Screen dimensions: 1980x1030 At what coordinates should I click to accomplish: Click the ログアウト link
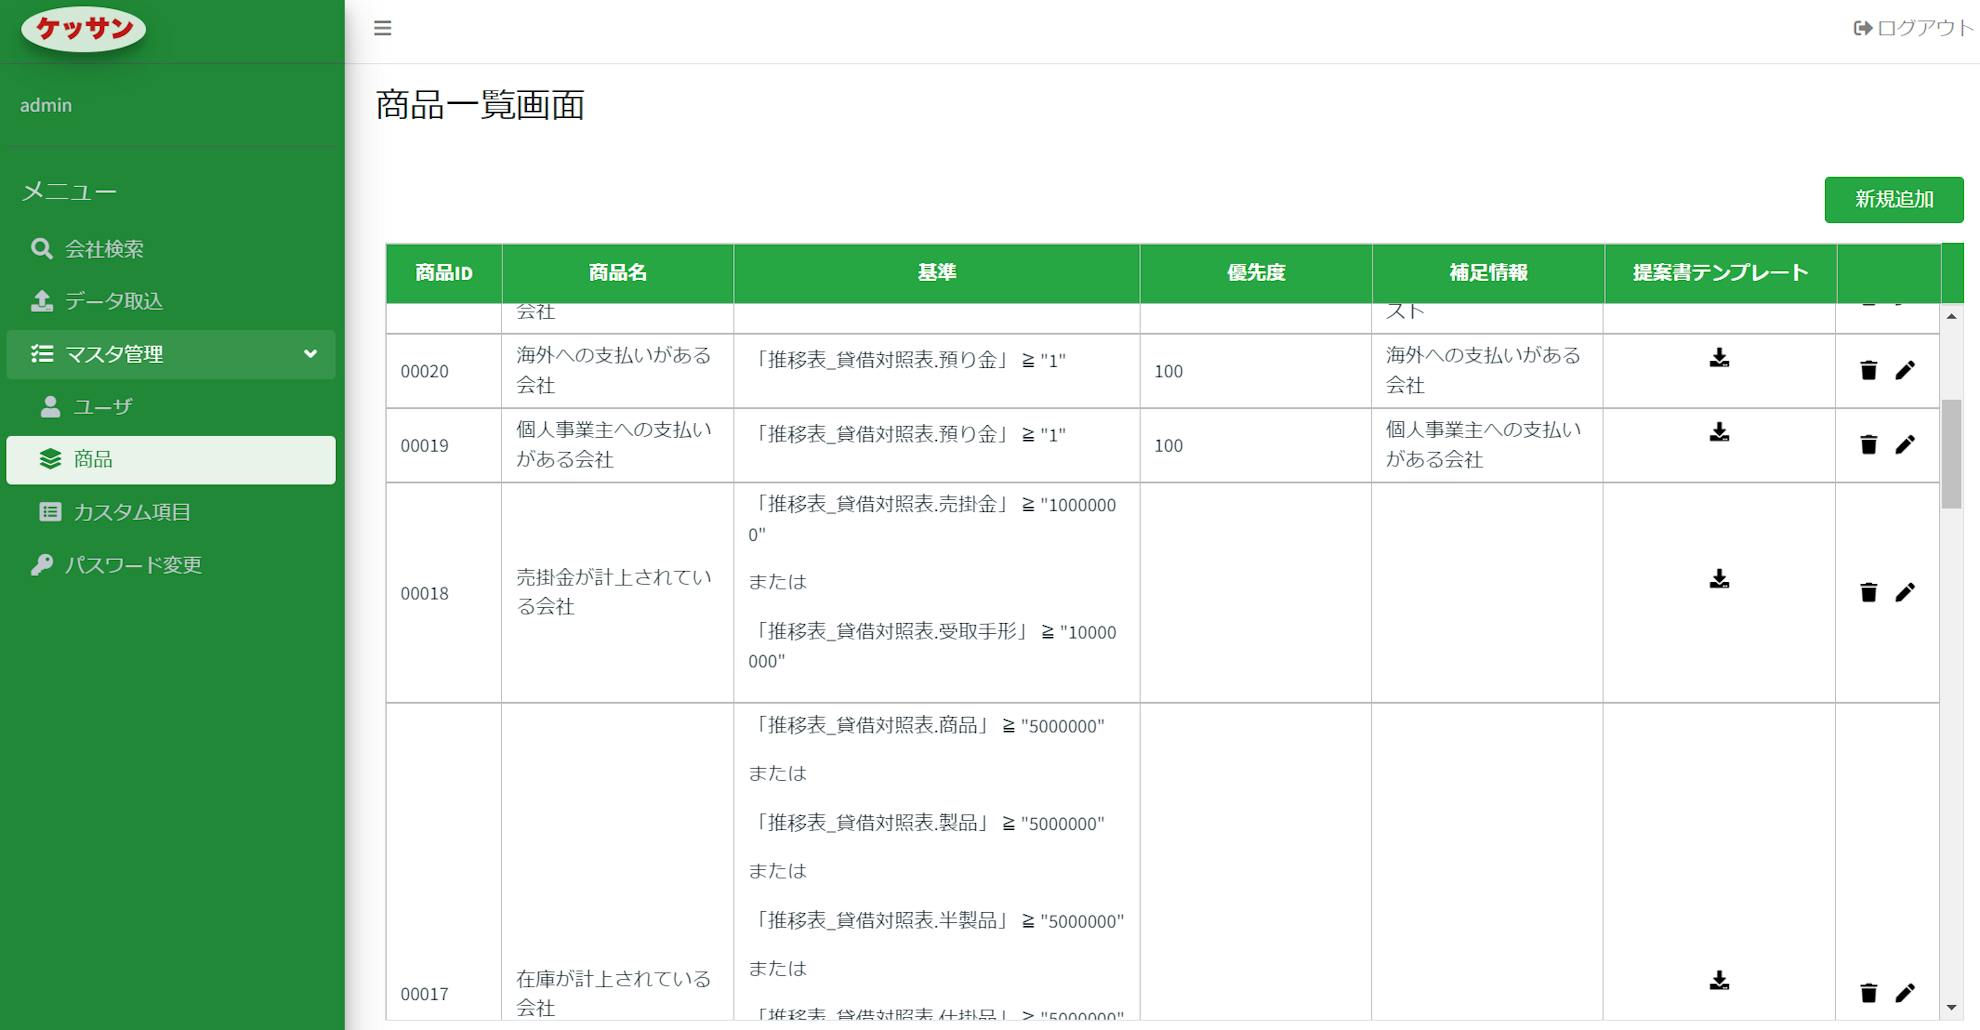(x=1913, y=28)
